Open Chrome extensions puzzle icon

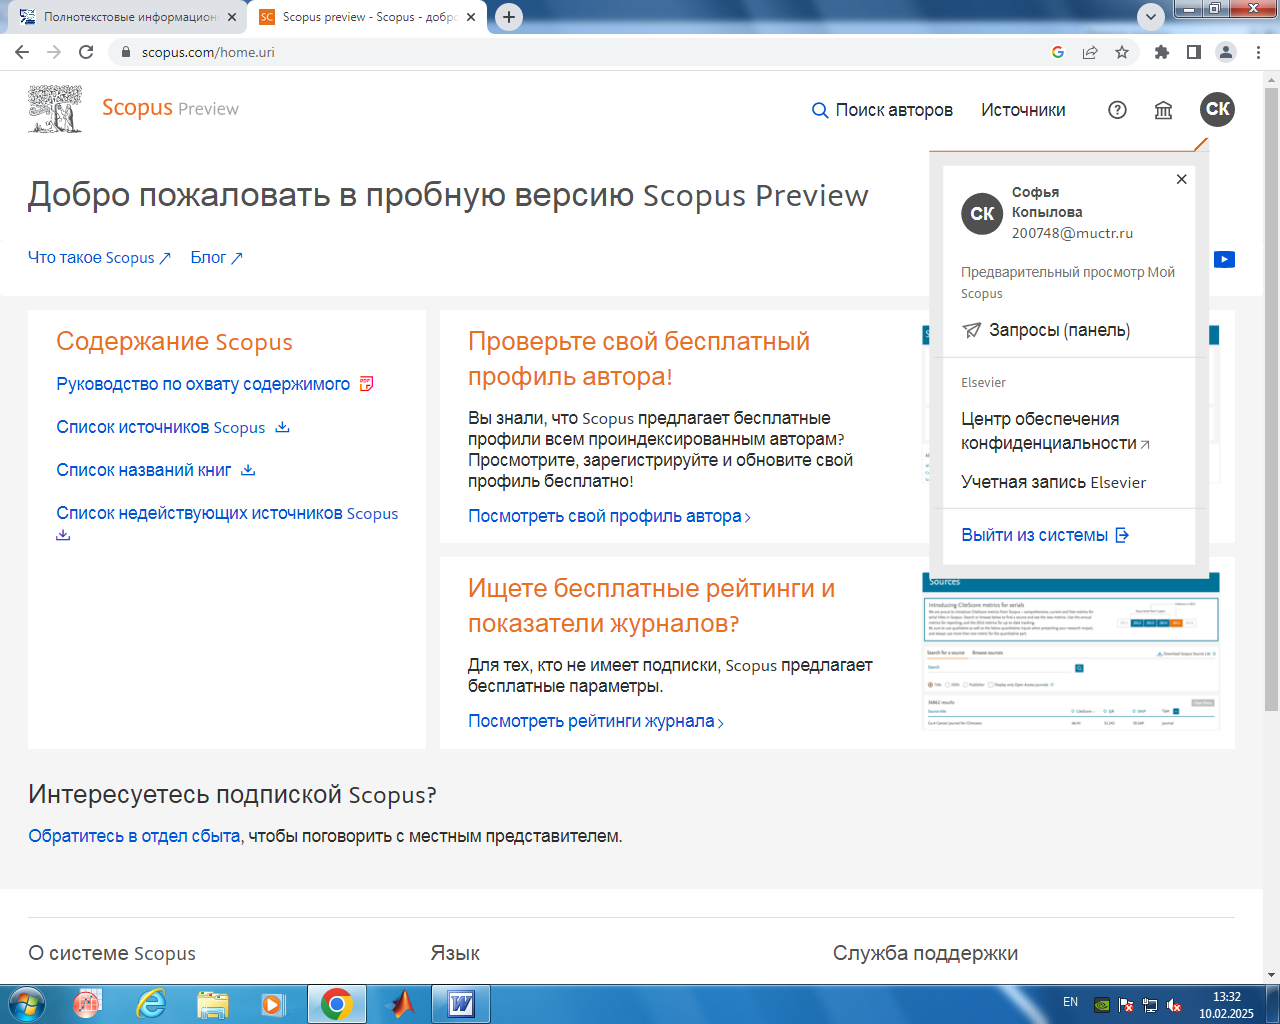[1161, 52]
